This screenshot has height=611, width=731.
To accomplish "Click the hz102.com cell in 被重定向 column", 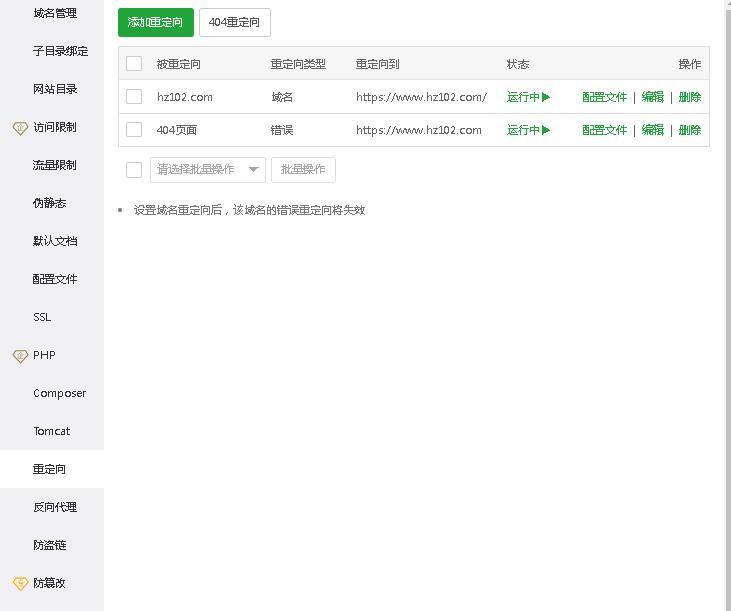I will click(x=185, y=97).
